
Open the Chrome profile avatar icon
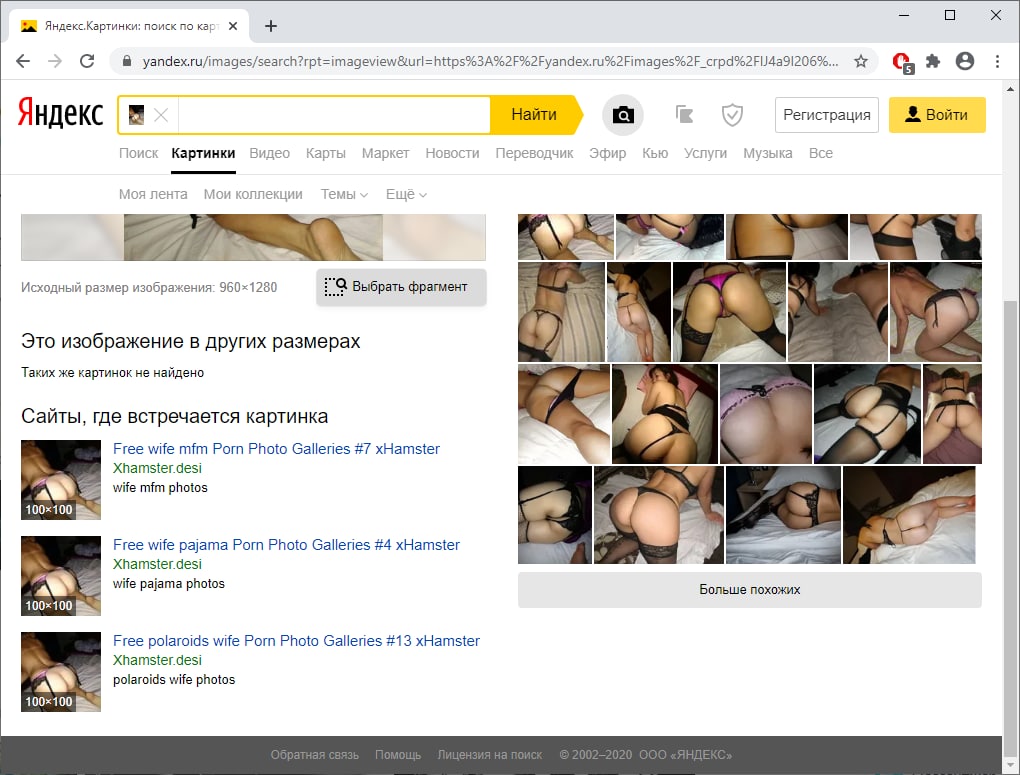[x=964, y=61]
